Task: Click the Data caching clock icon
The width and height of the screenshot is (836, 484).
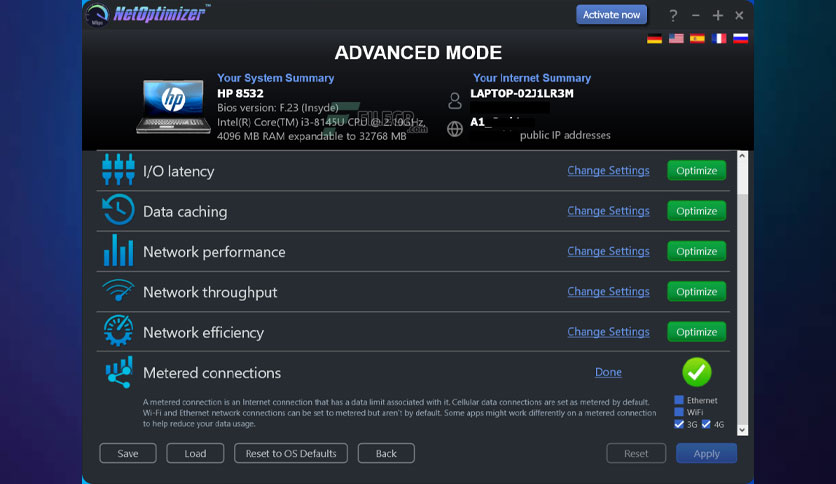Action: tap(118, 209)
